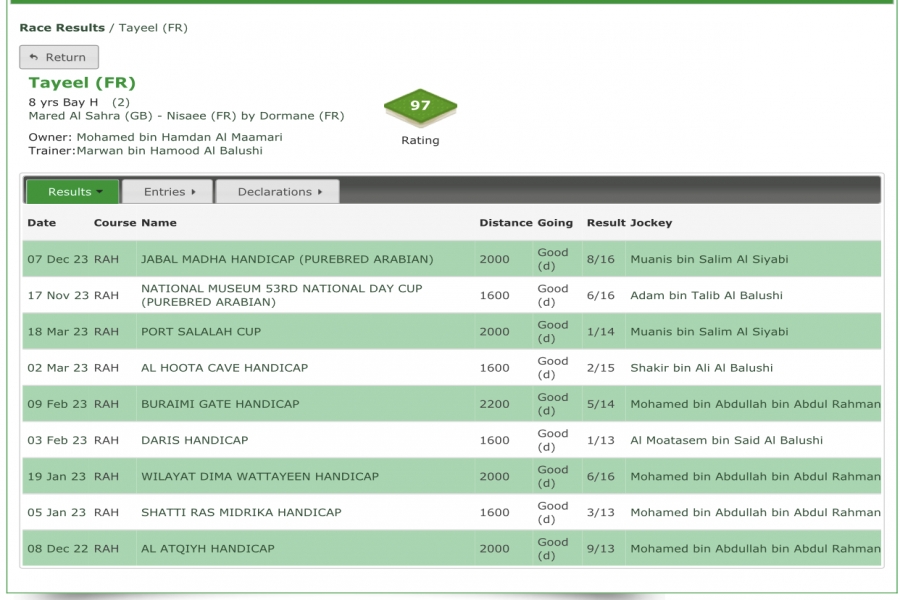This screenshot has height=600, width=900.
Task: Click the Date column header
Action: click(x=42, y=222)
